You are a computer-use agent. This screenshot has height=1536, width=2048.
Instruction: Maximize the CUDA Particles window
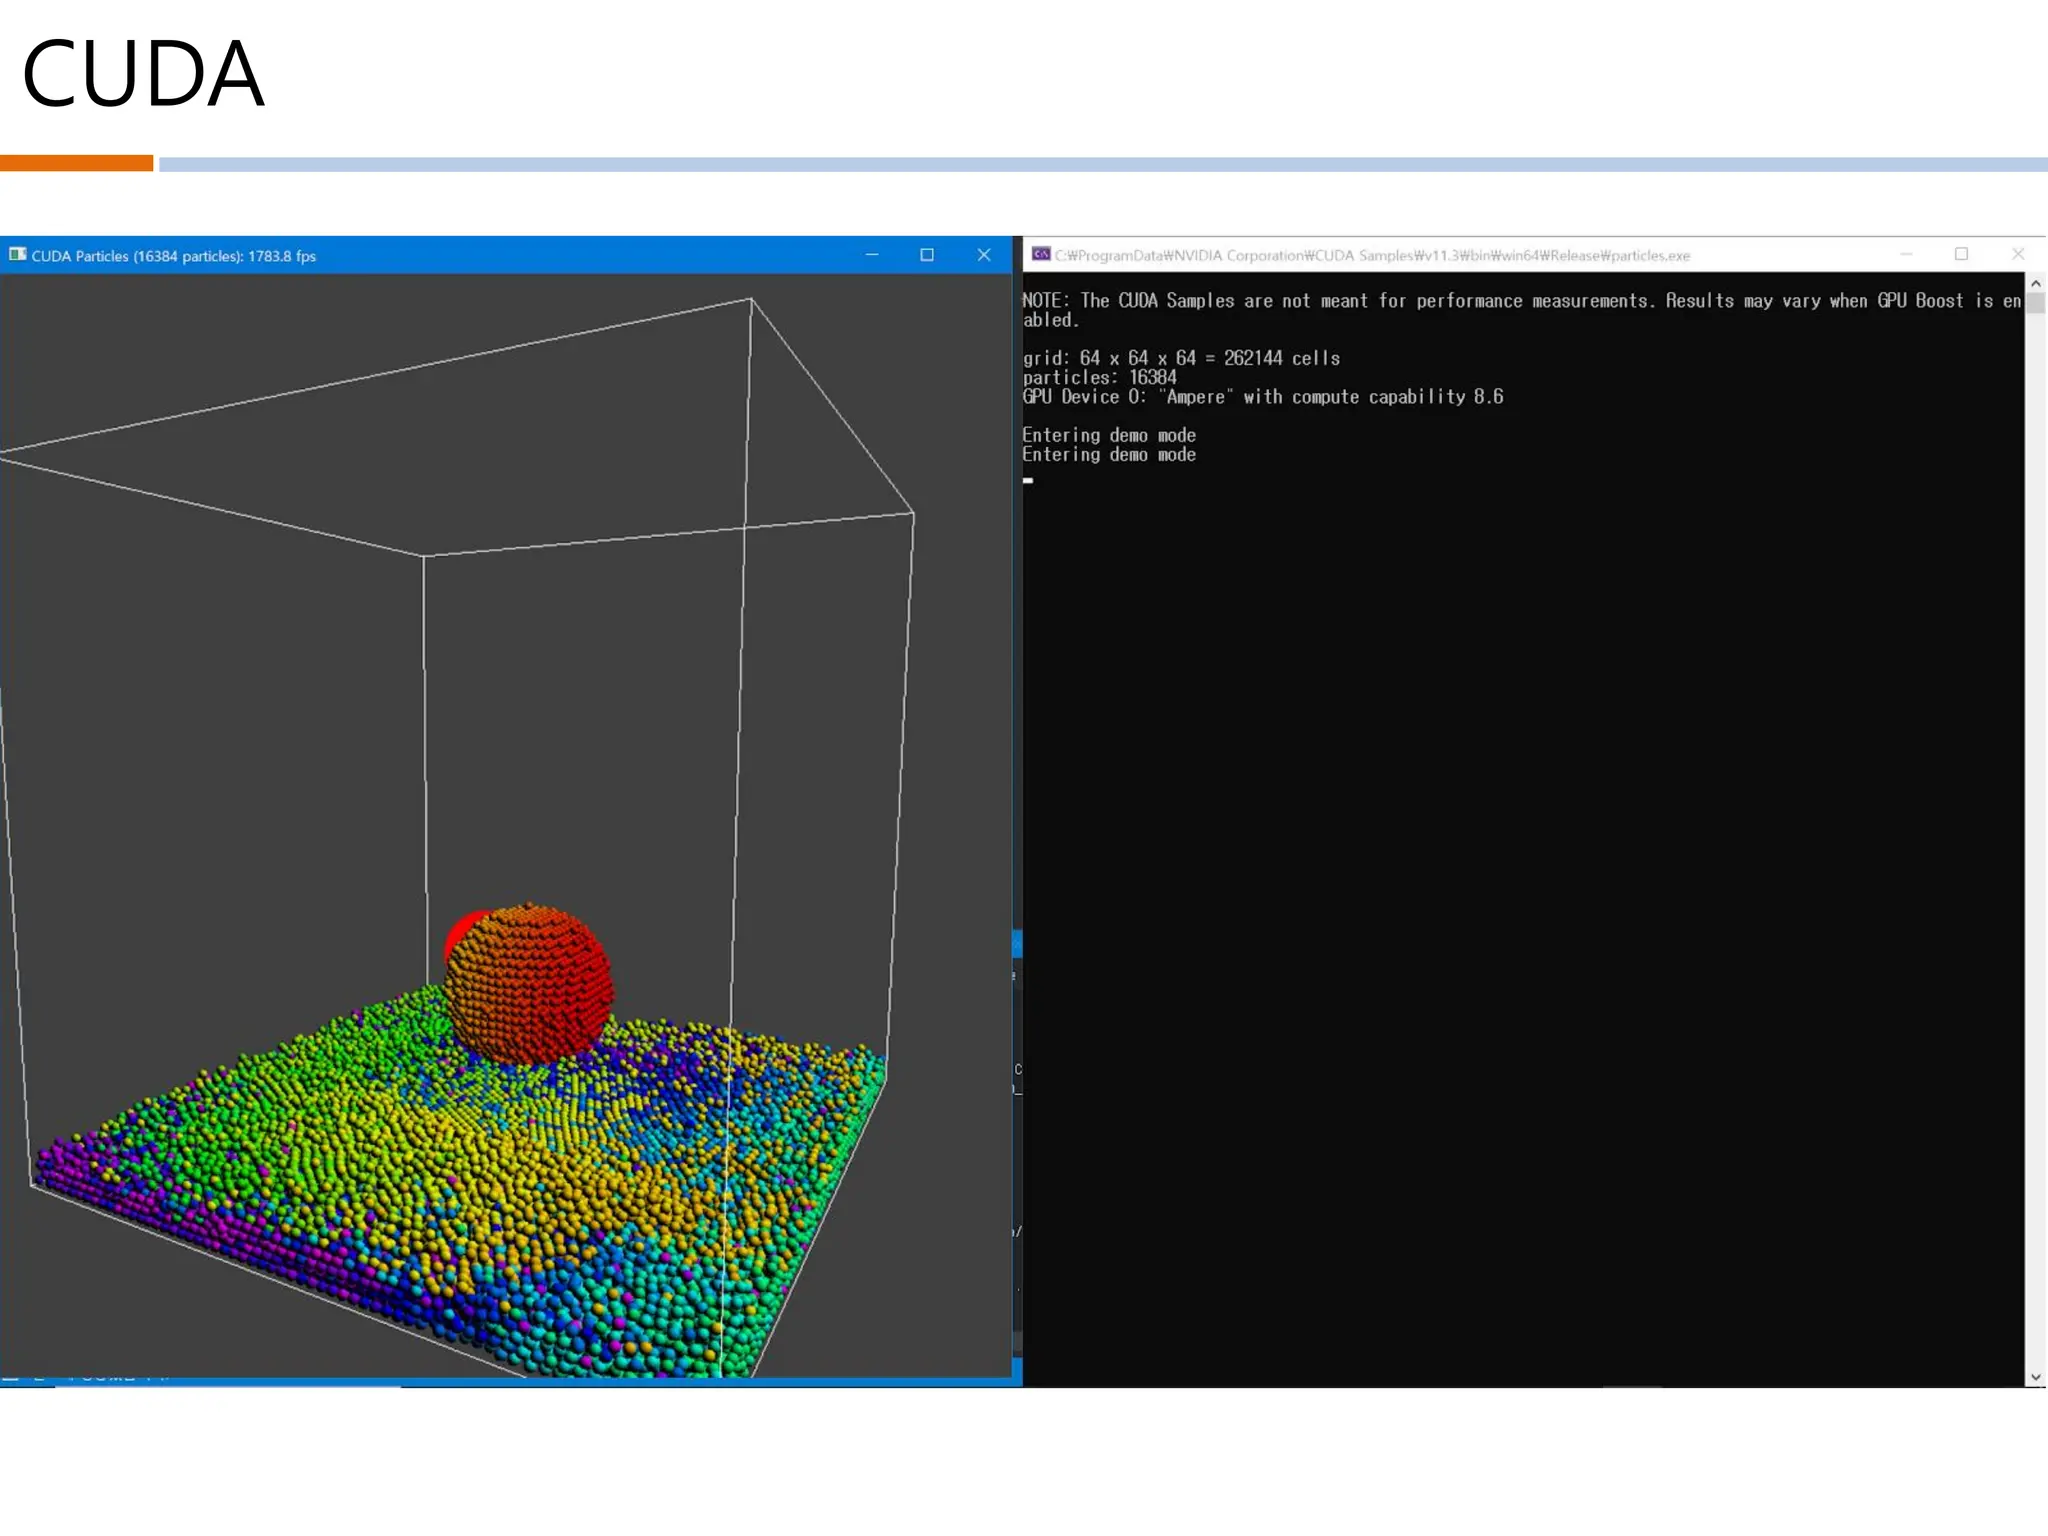pyautogui.click(x=927, y=255)
